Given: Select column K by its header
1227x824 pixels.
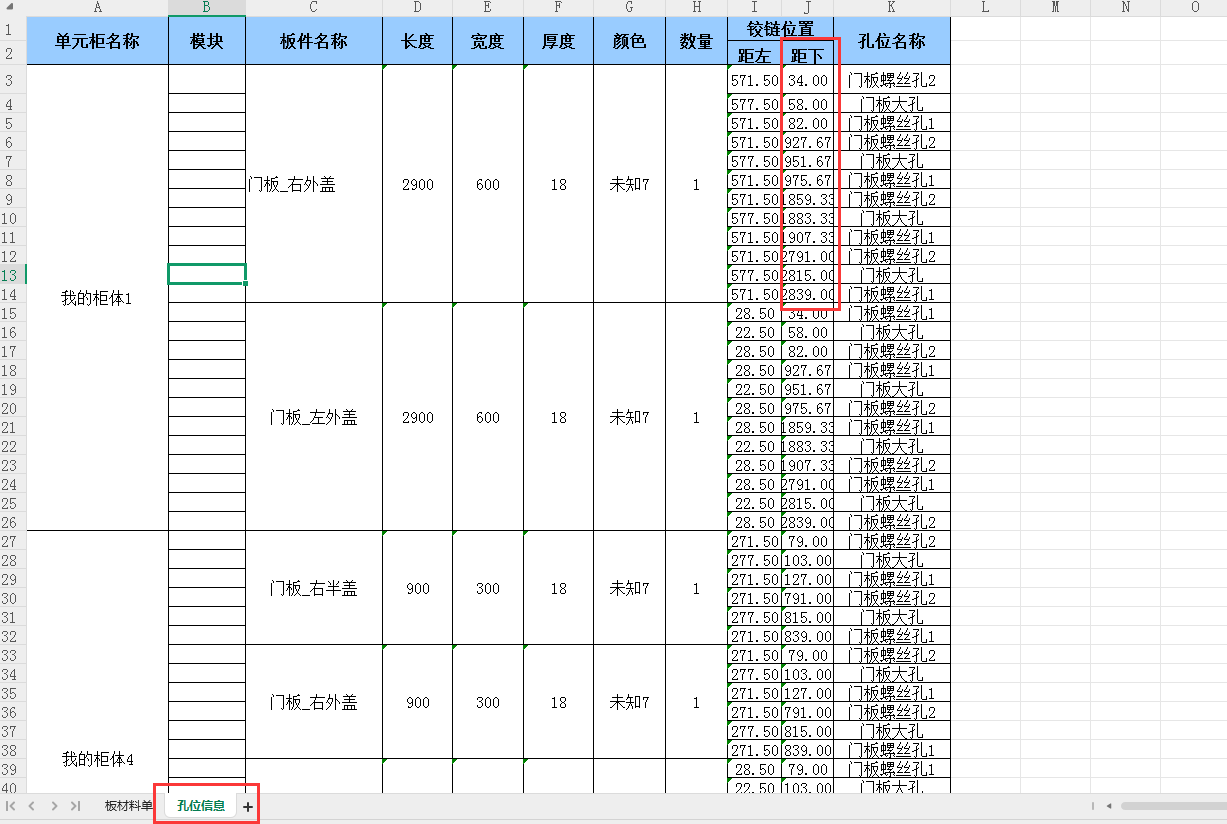Looking at the screenshot, I should [x=892, y=7].
